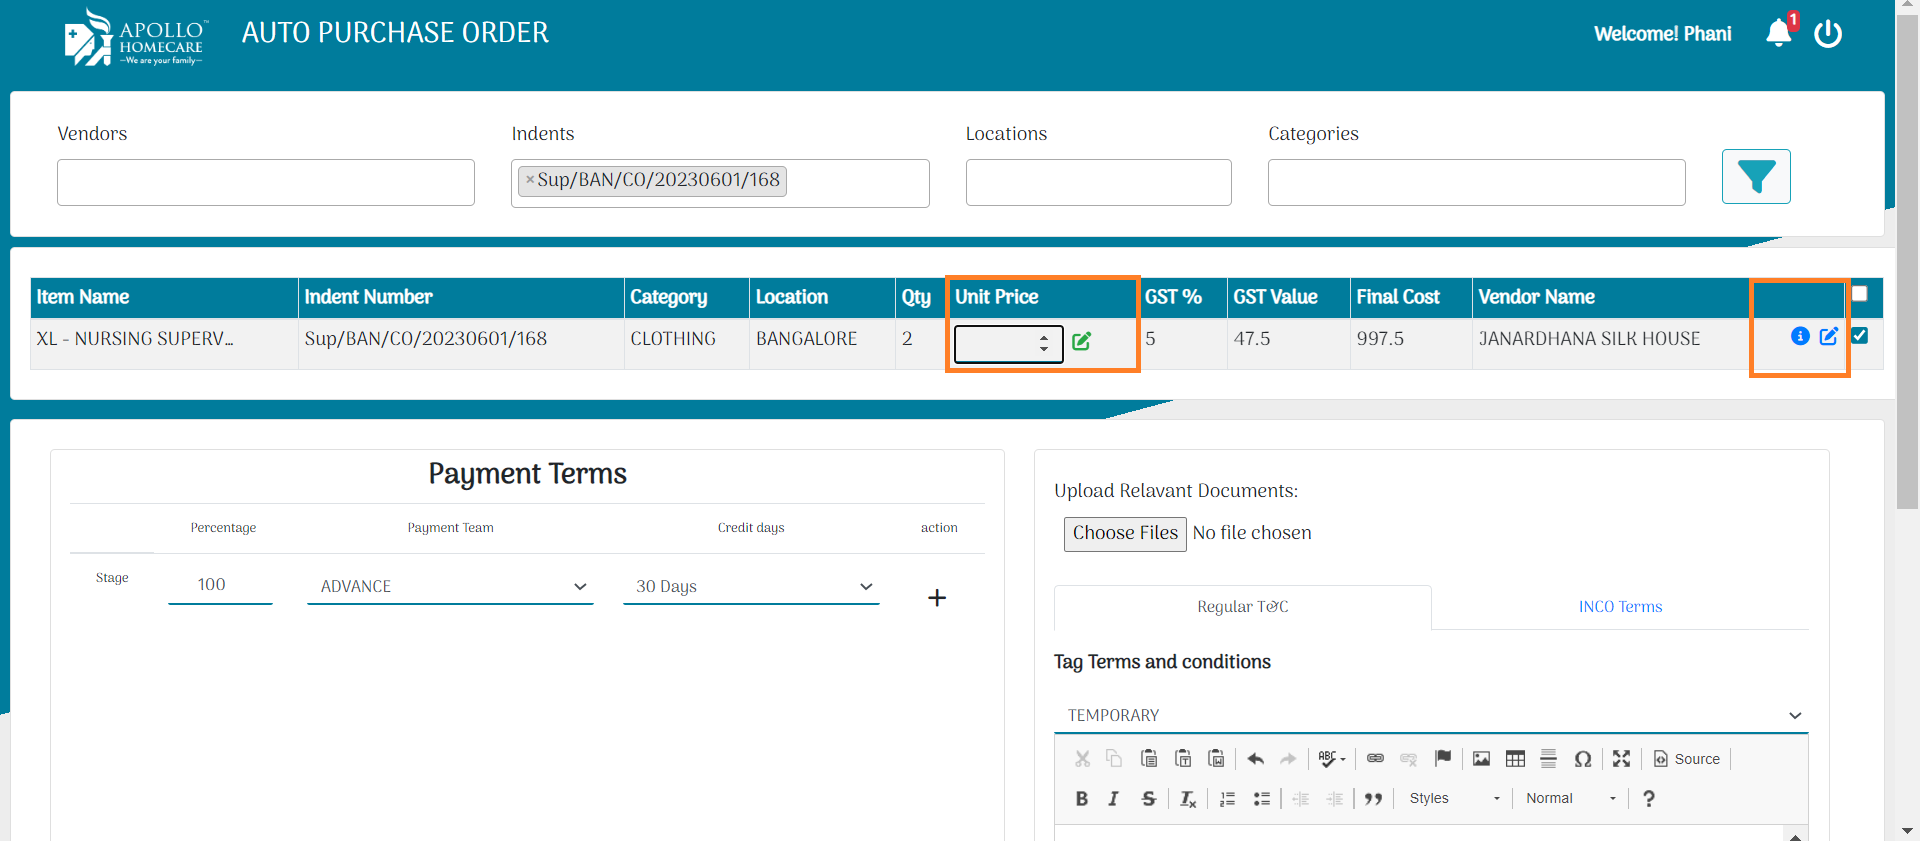Click the filter funnel icon button
Image resolution: width=1920 pixels, height=841 pixels.
point(1755,177)
